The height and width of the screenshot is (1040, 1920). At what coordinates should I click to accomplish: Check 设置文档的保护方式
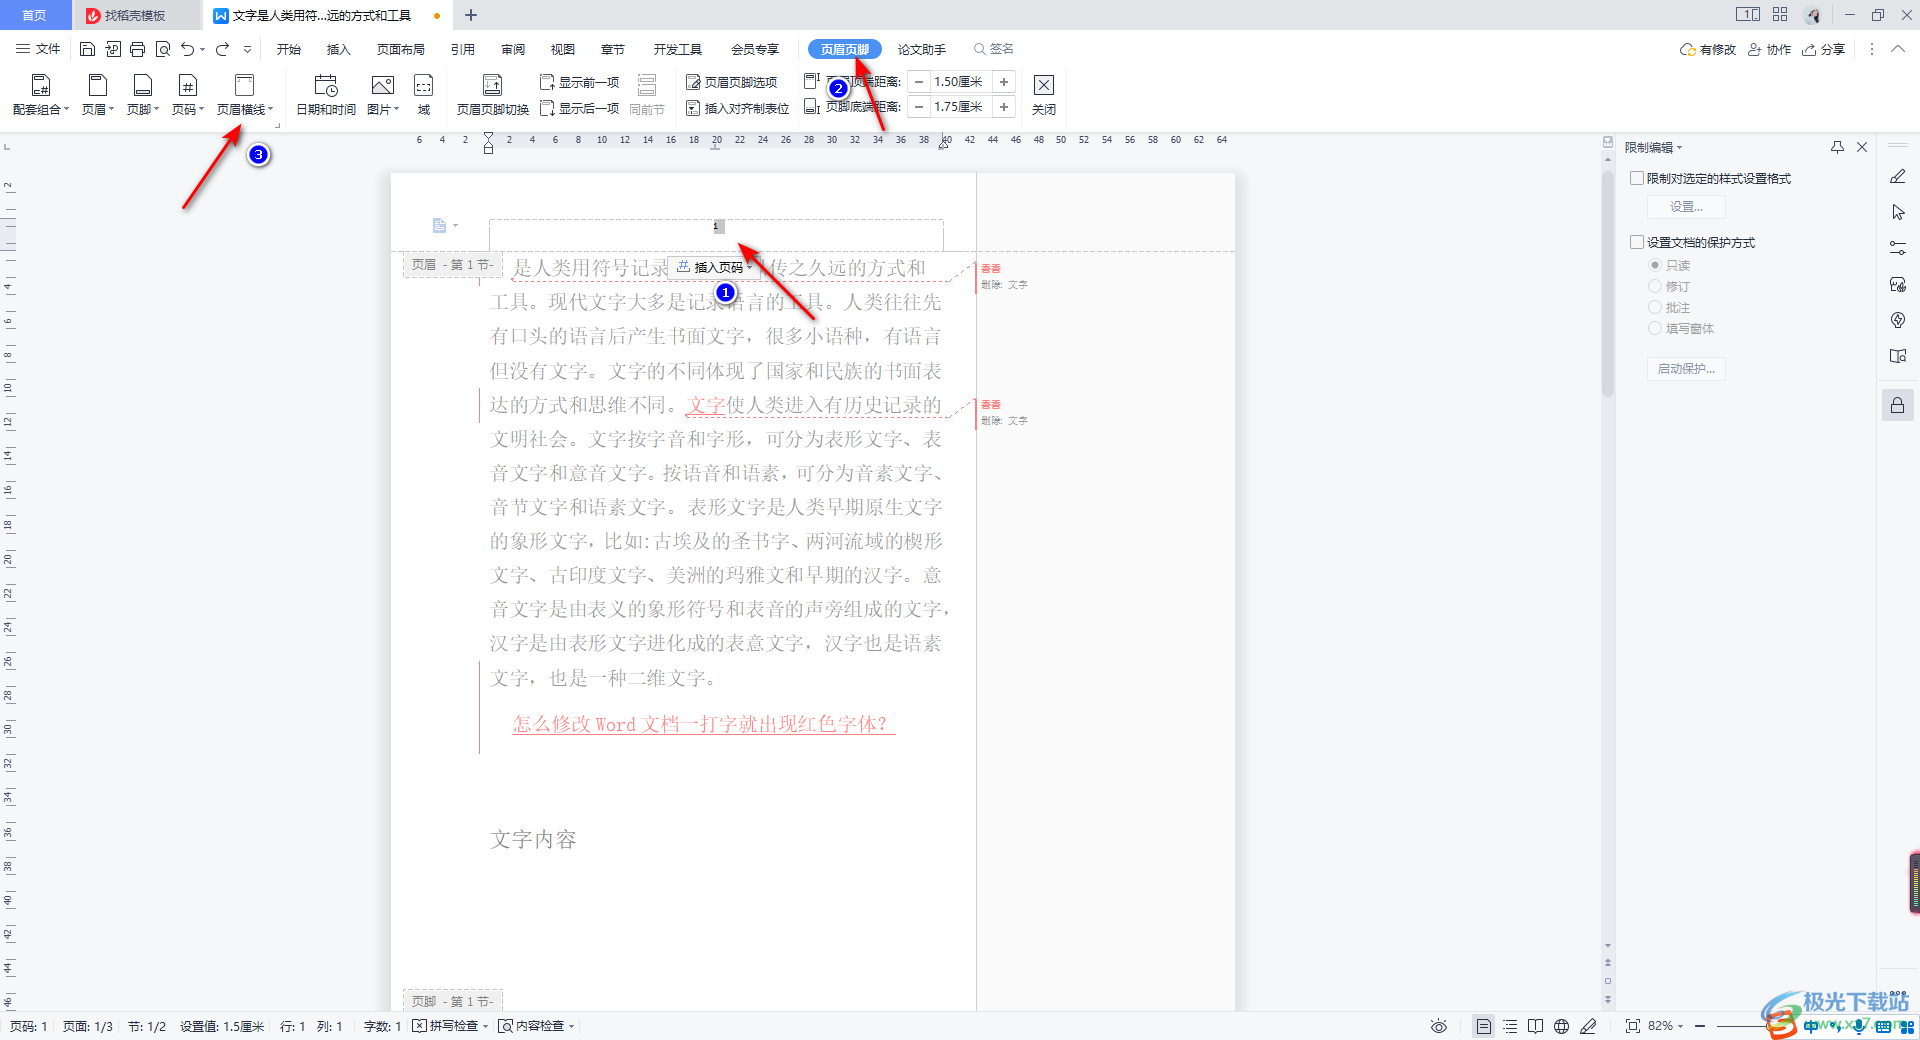coord(1637,242)
